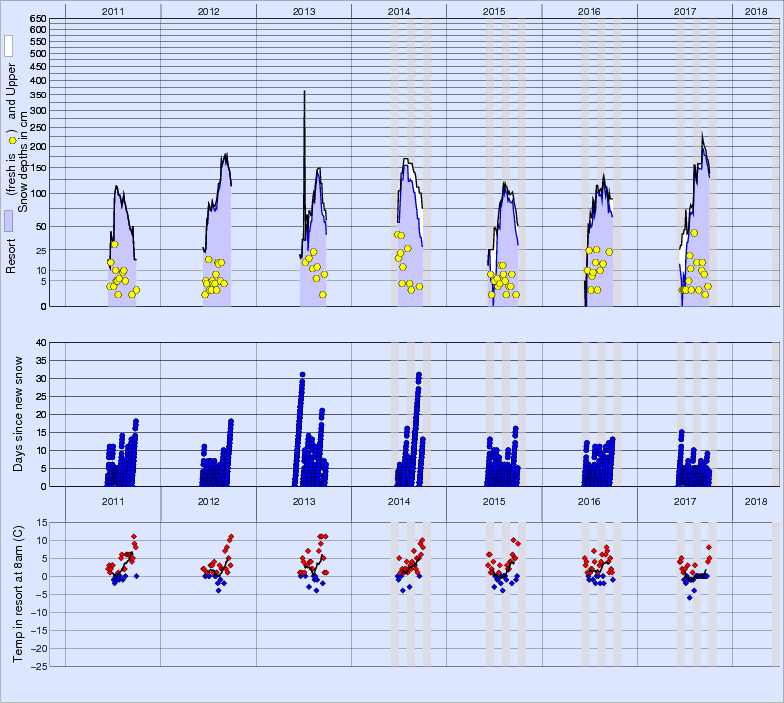
Task: Click the lowest blue 2017 temperature point
Action: [x=690, y=598]
